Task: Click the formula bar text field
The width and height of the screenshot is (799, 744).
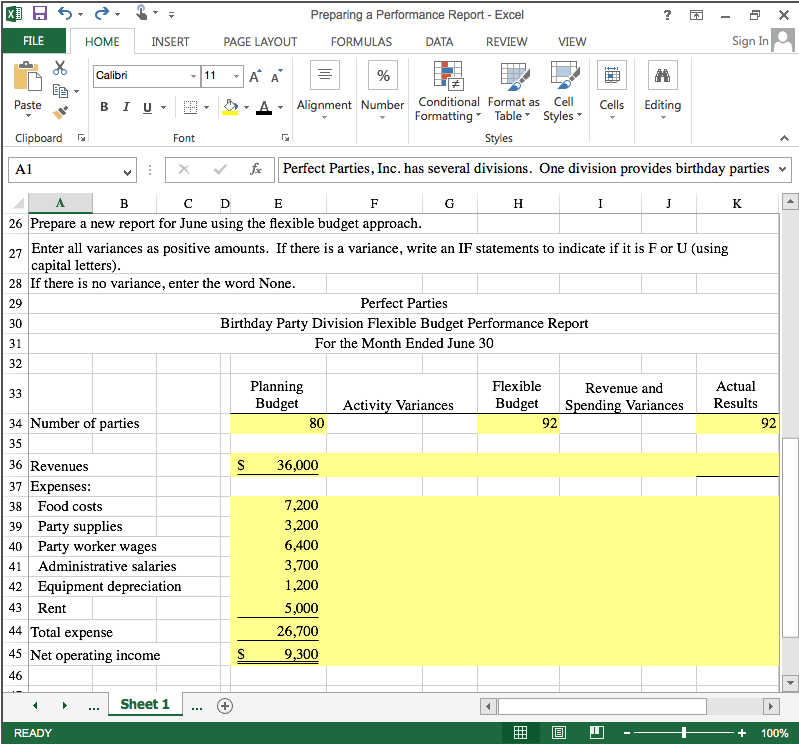Action: pyautogui.click(x=527, y=169)
